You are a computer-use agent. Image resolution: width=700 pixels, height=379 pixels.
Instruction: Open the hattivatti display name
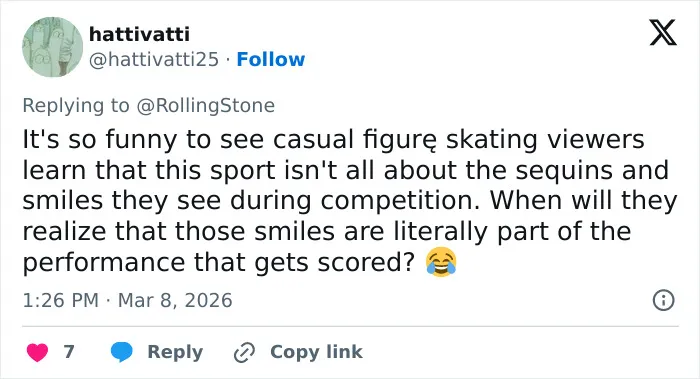[139, 34]
